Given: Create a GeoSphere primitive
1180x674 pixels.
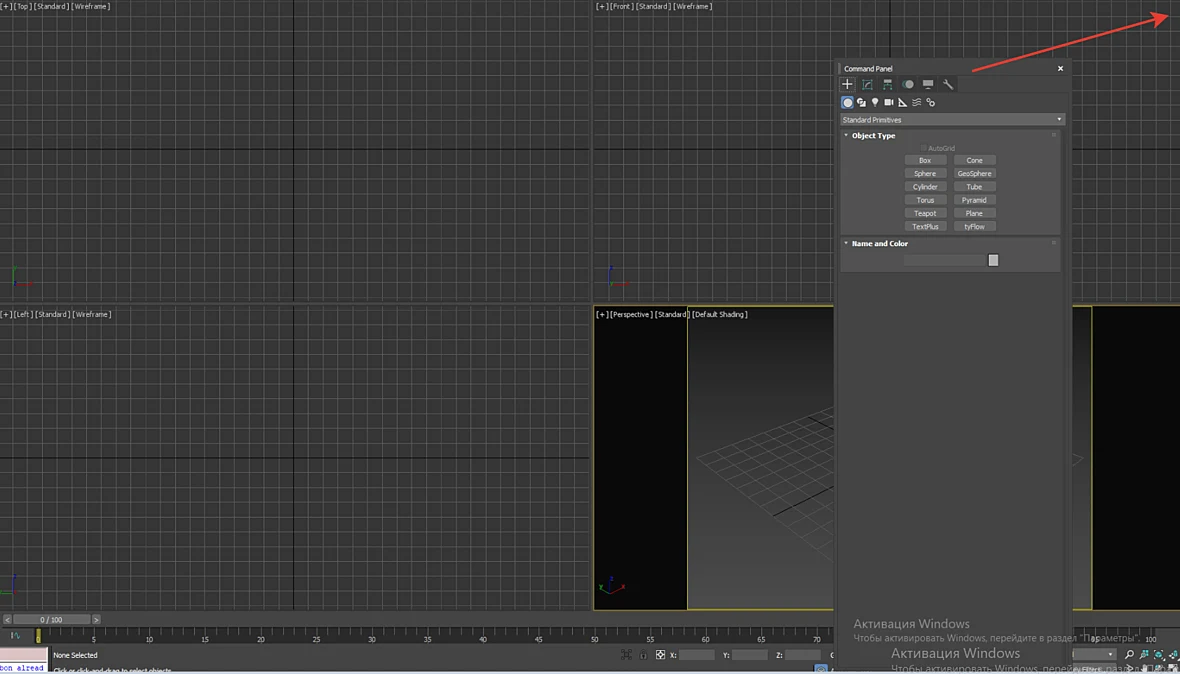Looking at the screenshot, I should click(975, 174).
